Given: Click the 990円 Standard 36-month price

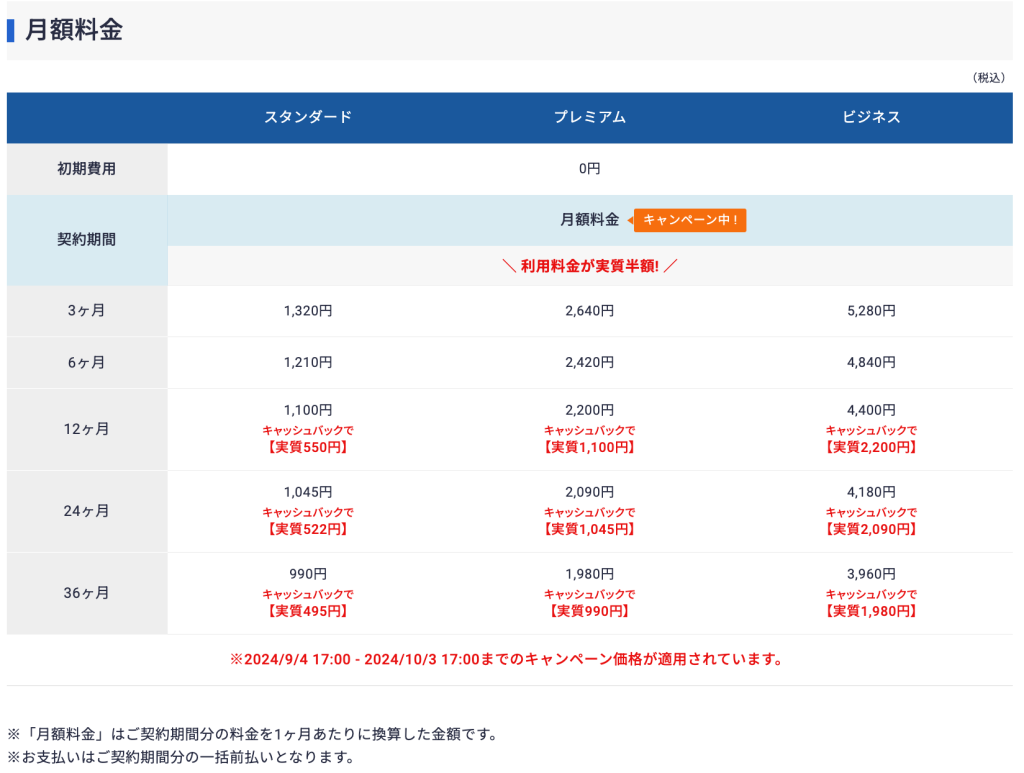Looking at the screenshot, I should (310, 573).
